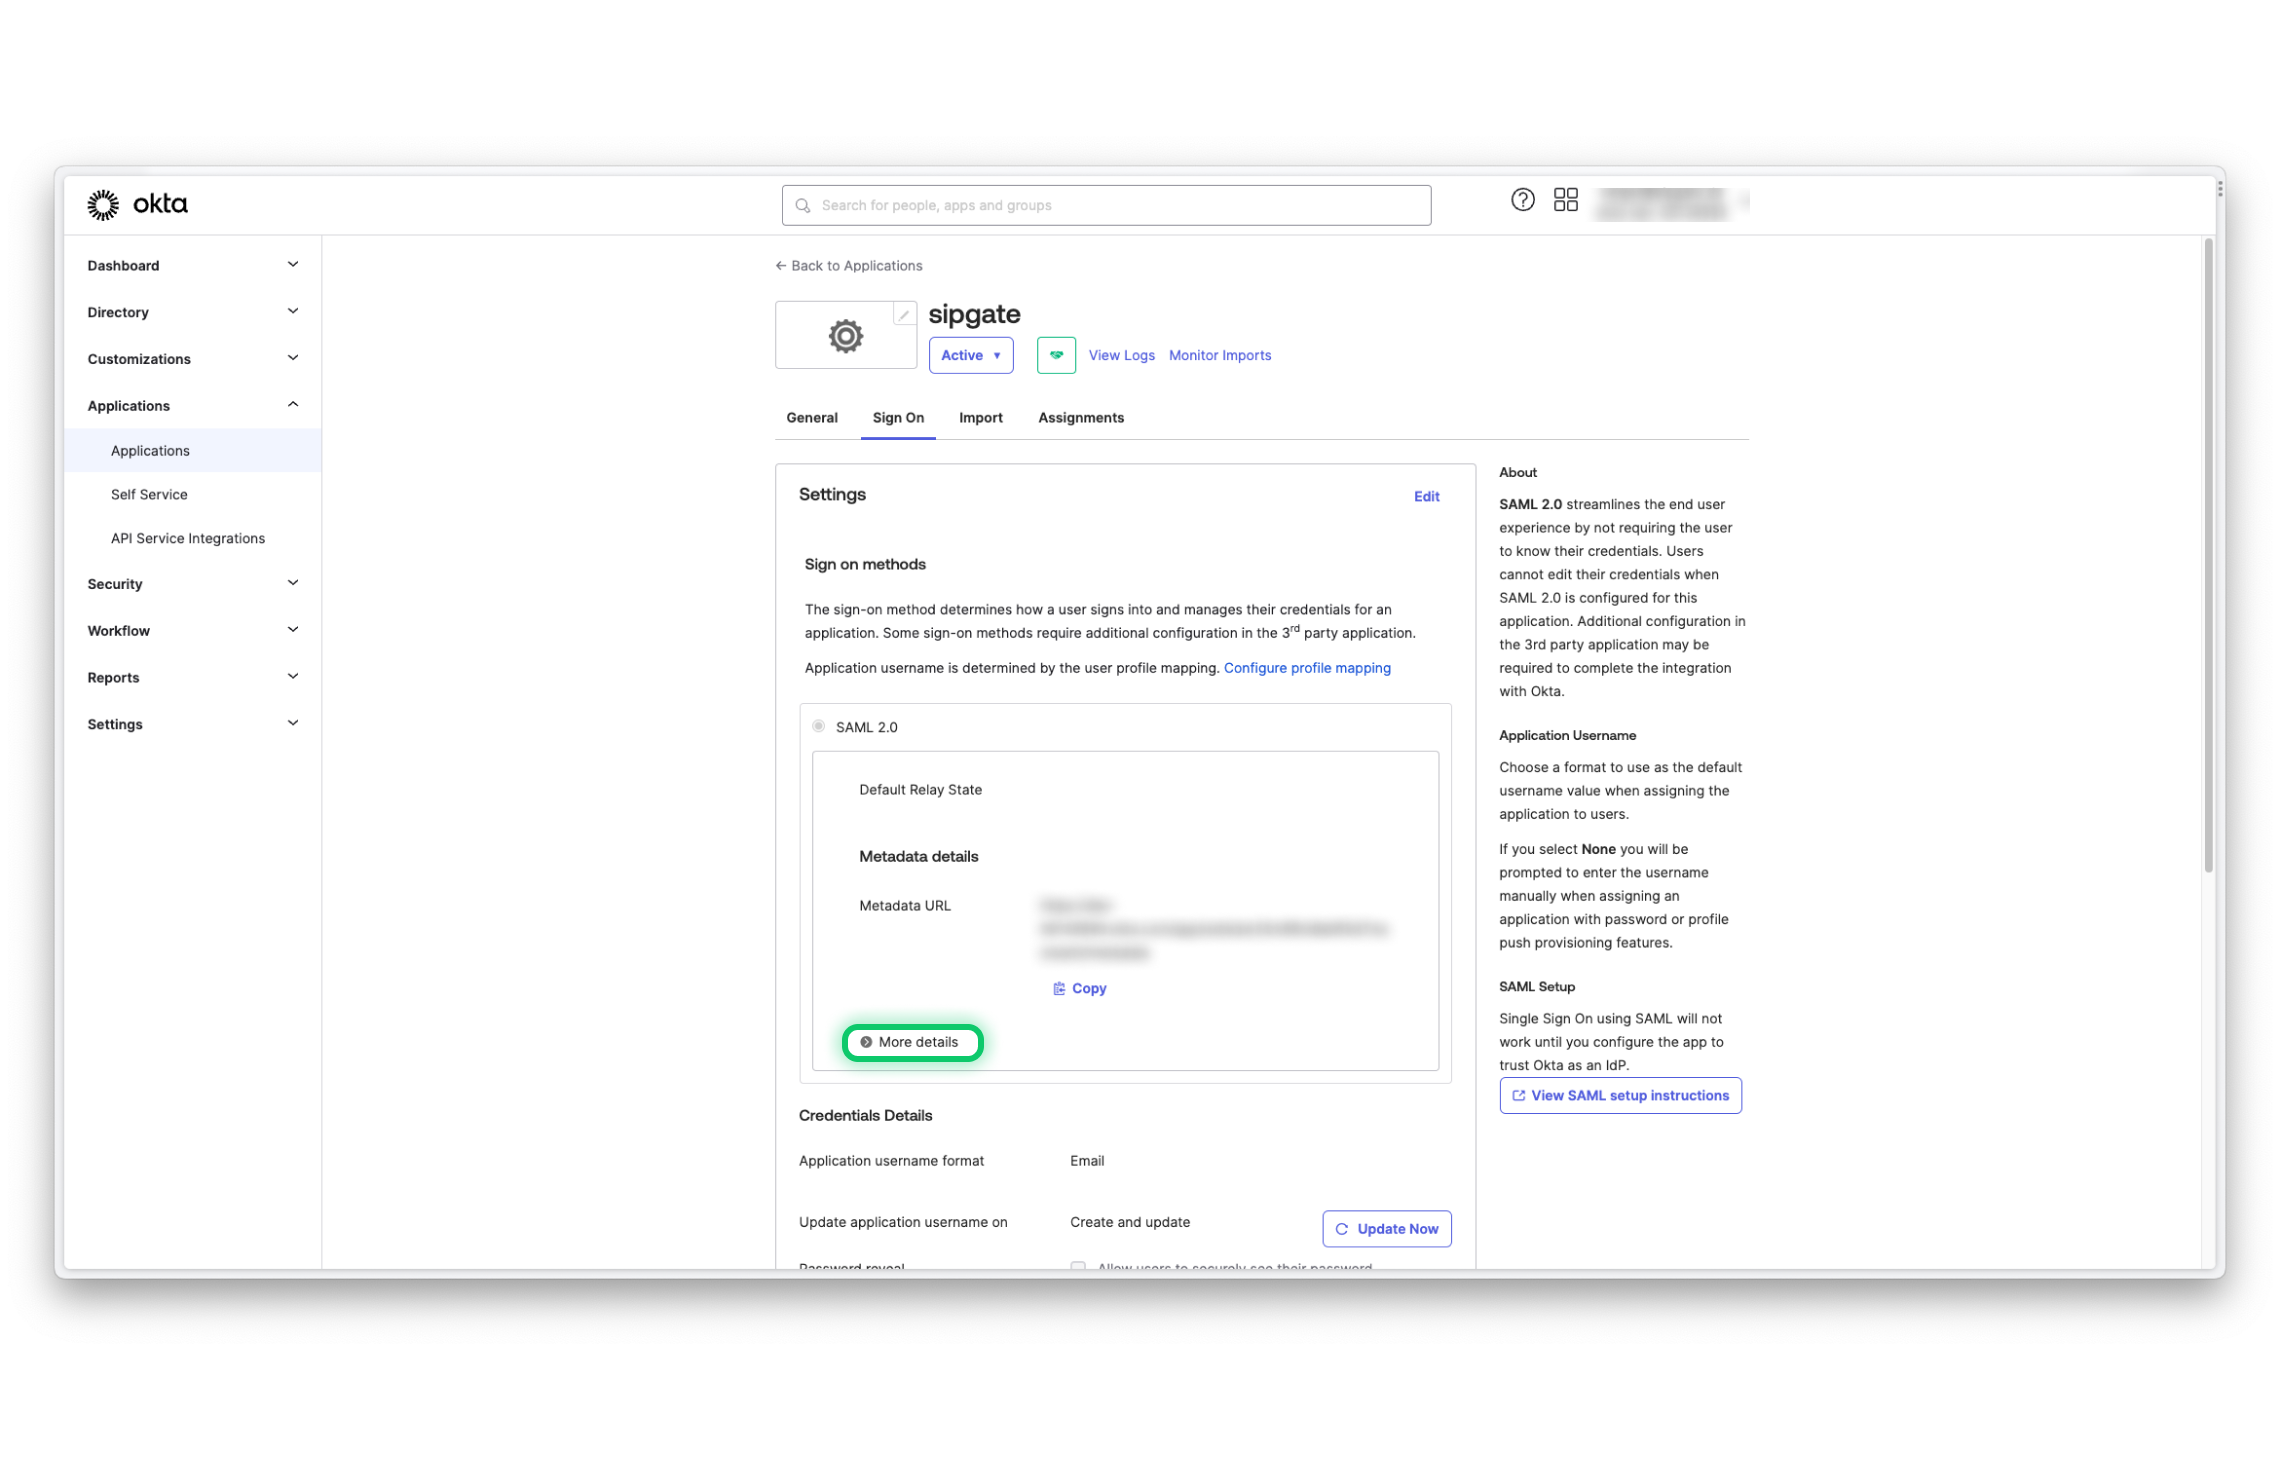
Task: Click the View Logs link
Action: tap(1121, 355)
